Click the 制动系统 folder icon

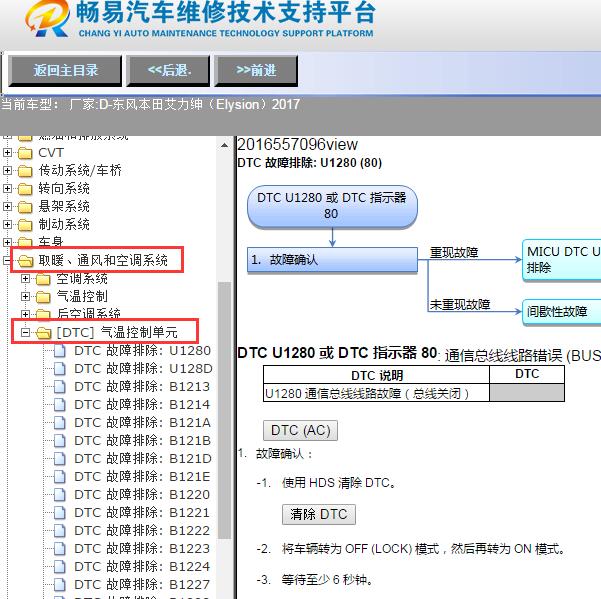pos(25,225)
